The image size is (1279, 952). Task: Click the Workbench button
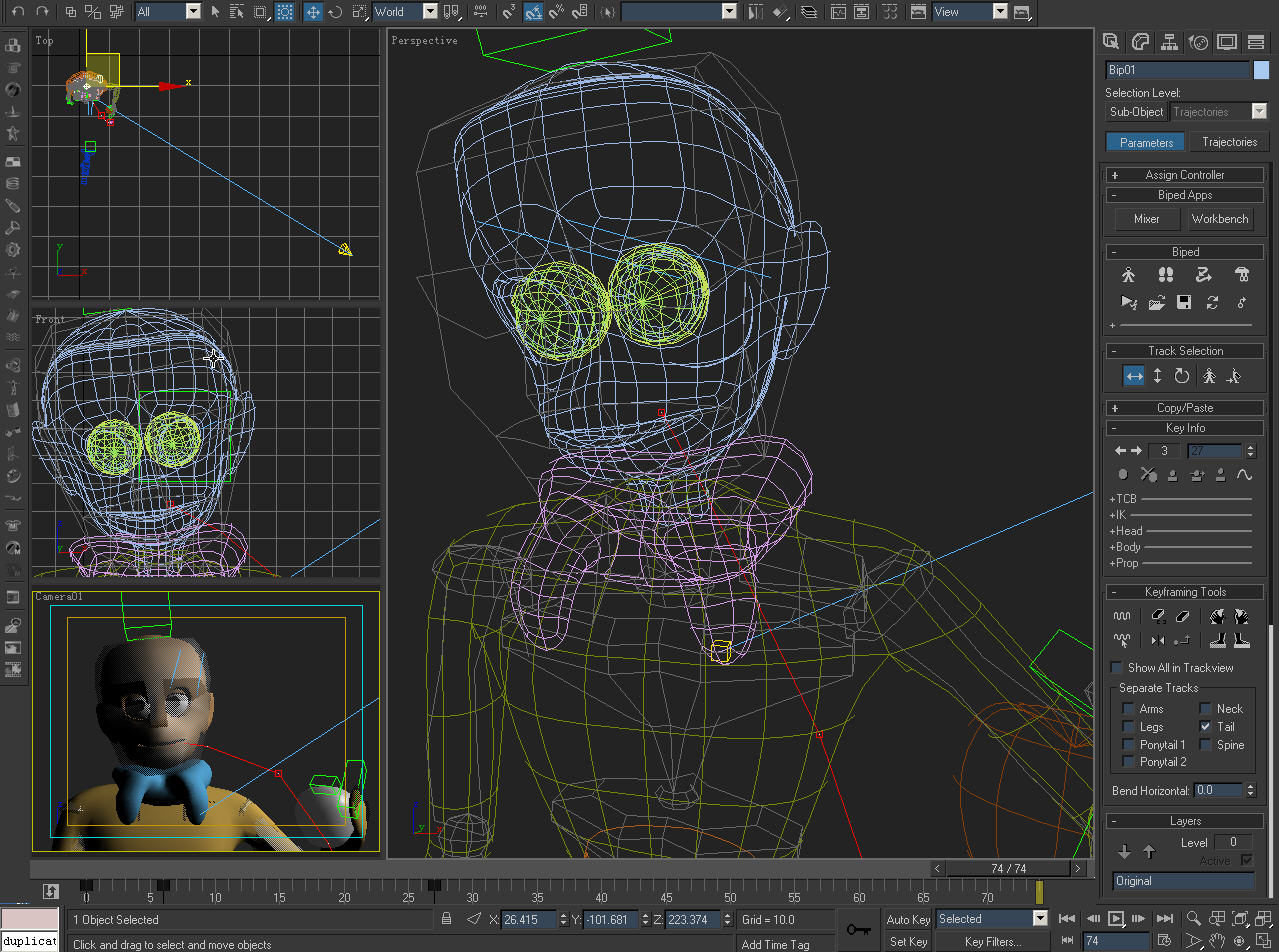[1220, 219]
